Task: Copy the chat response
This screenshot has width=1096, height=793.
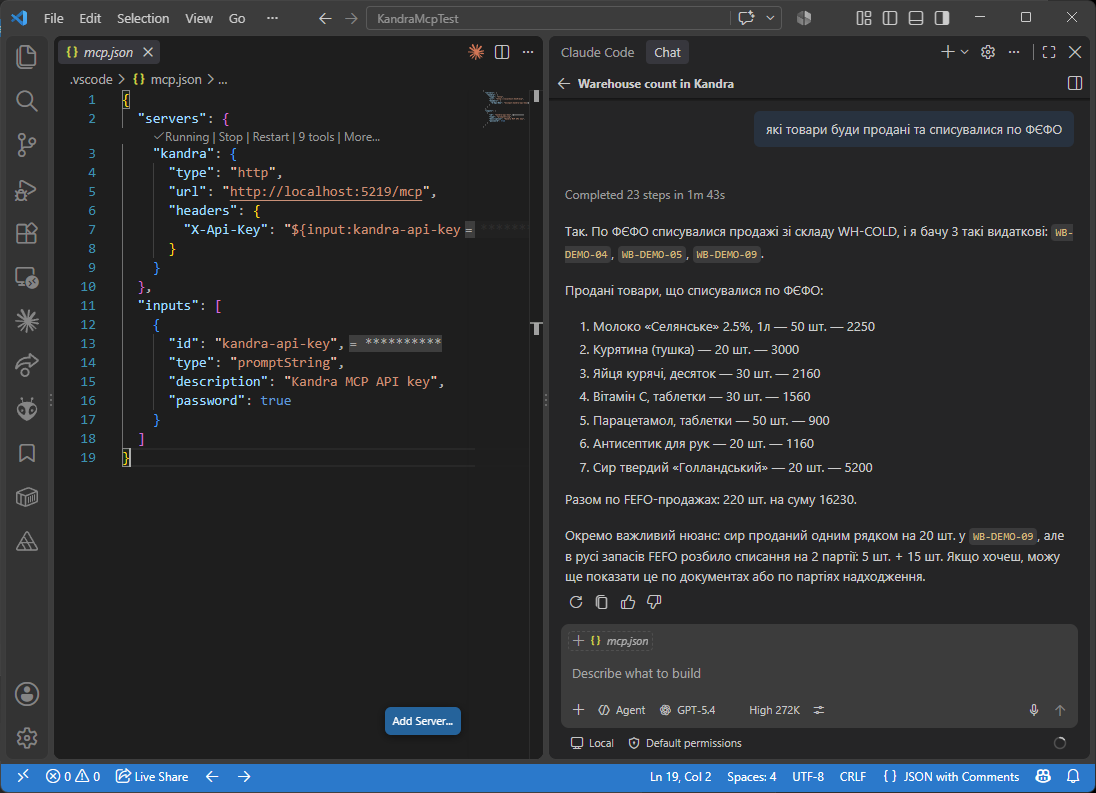Action: point(601,602)
